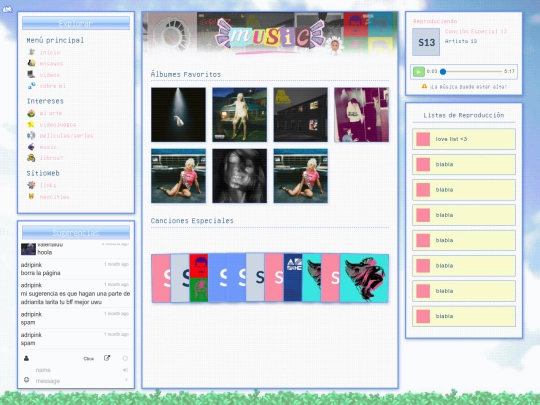540x405 pixels.
Task: Click the ensayos icon in the sidebar
Action: click(31, 63)
